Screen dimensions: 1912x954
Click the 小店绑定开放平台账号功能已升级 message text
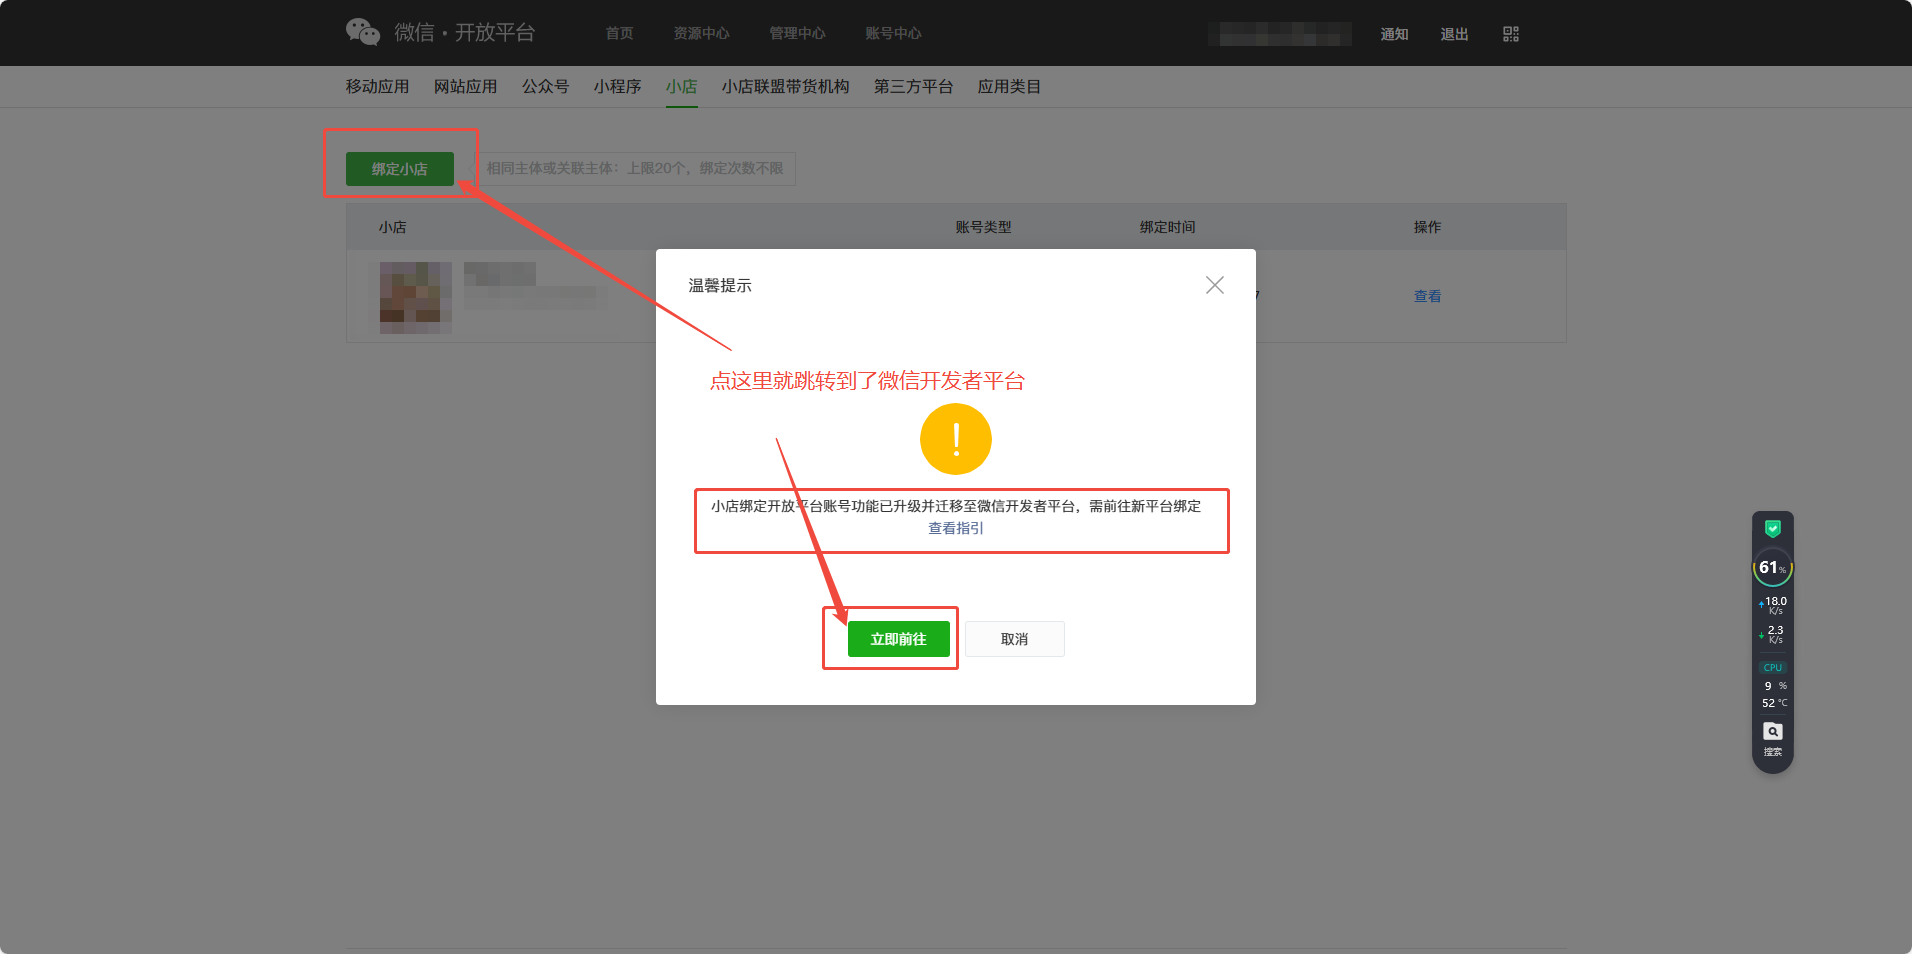(956, 506)
